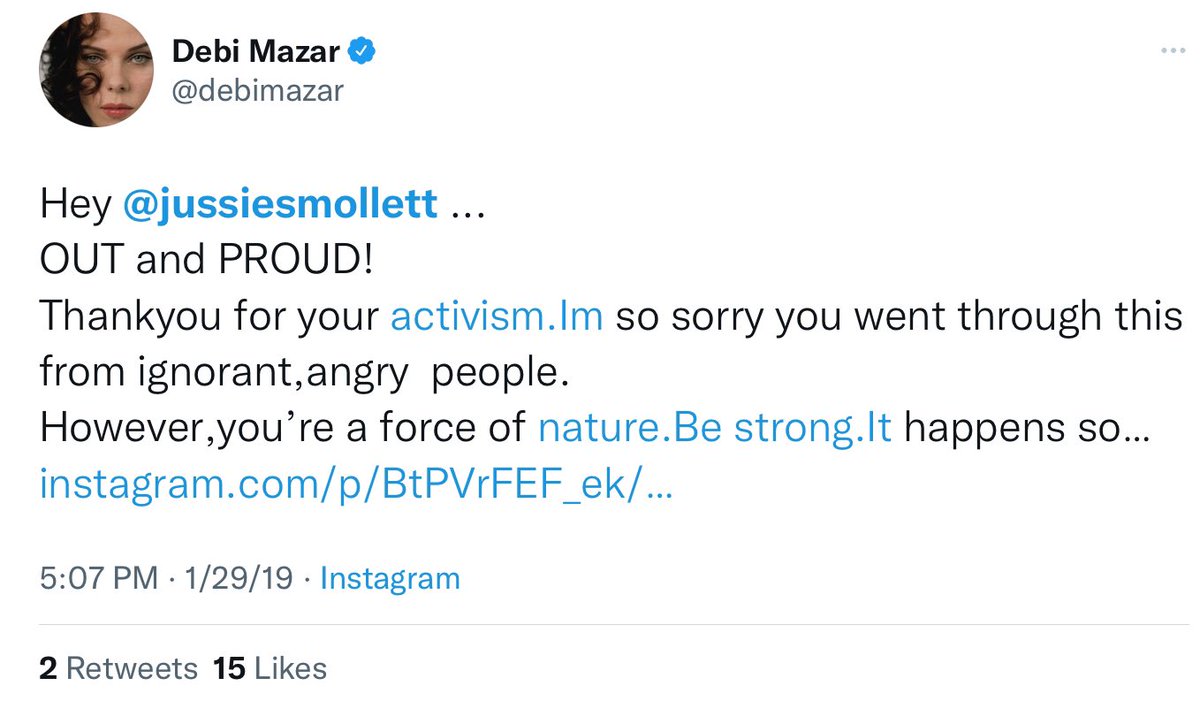
Task: Open the Instagram source label
Action: click(390, 578)
